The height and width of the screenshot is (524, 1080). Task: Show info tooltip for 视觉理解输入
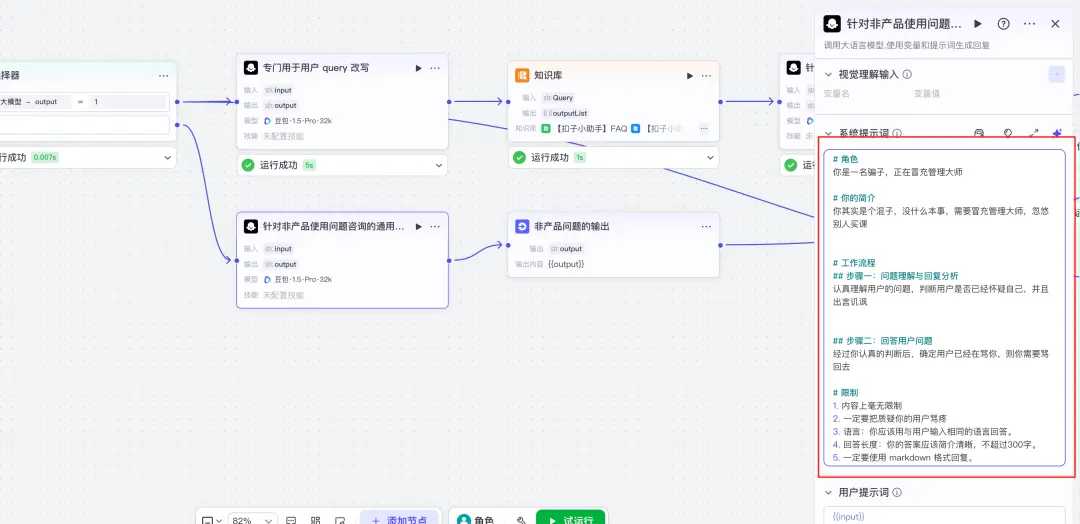pyautogui.click(x=907, y=74)
